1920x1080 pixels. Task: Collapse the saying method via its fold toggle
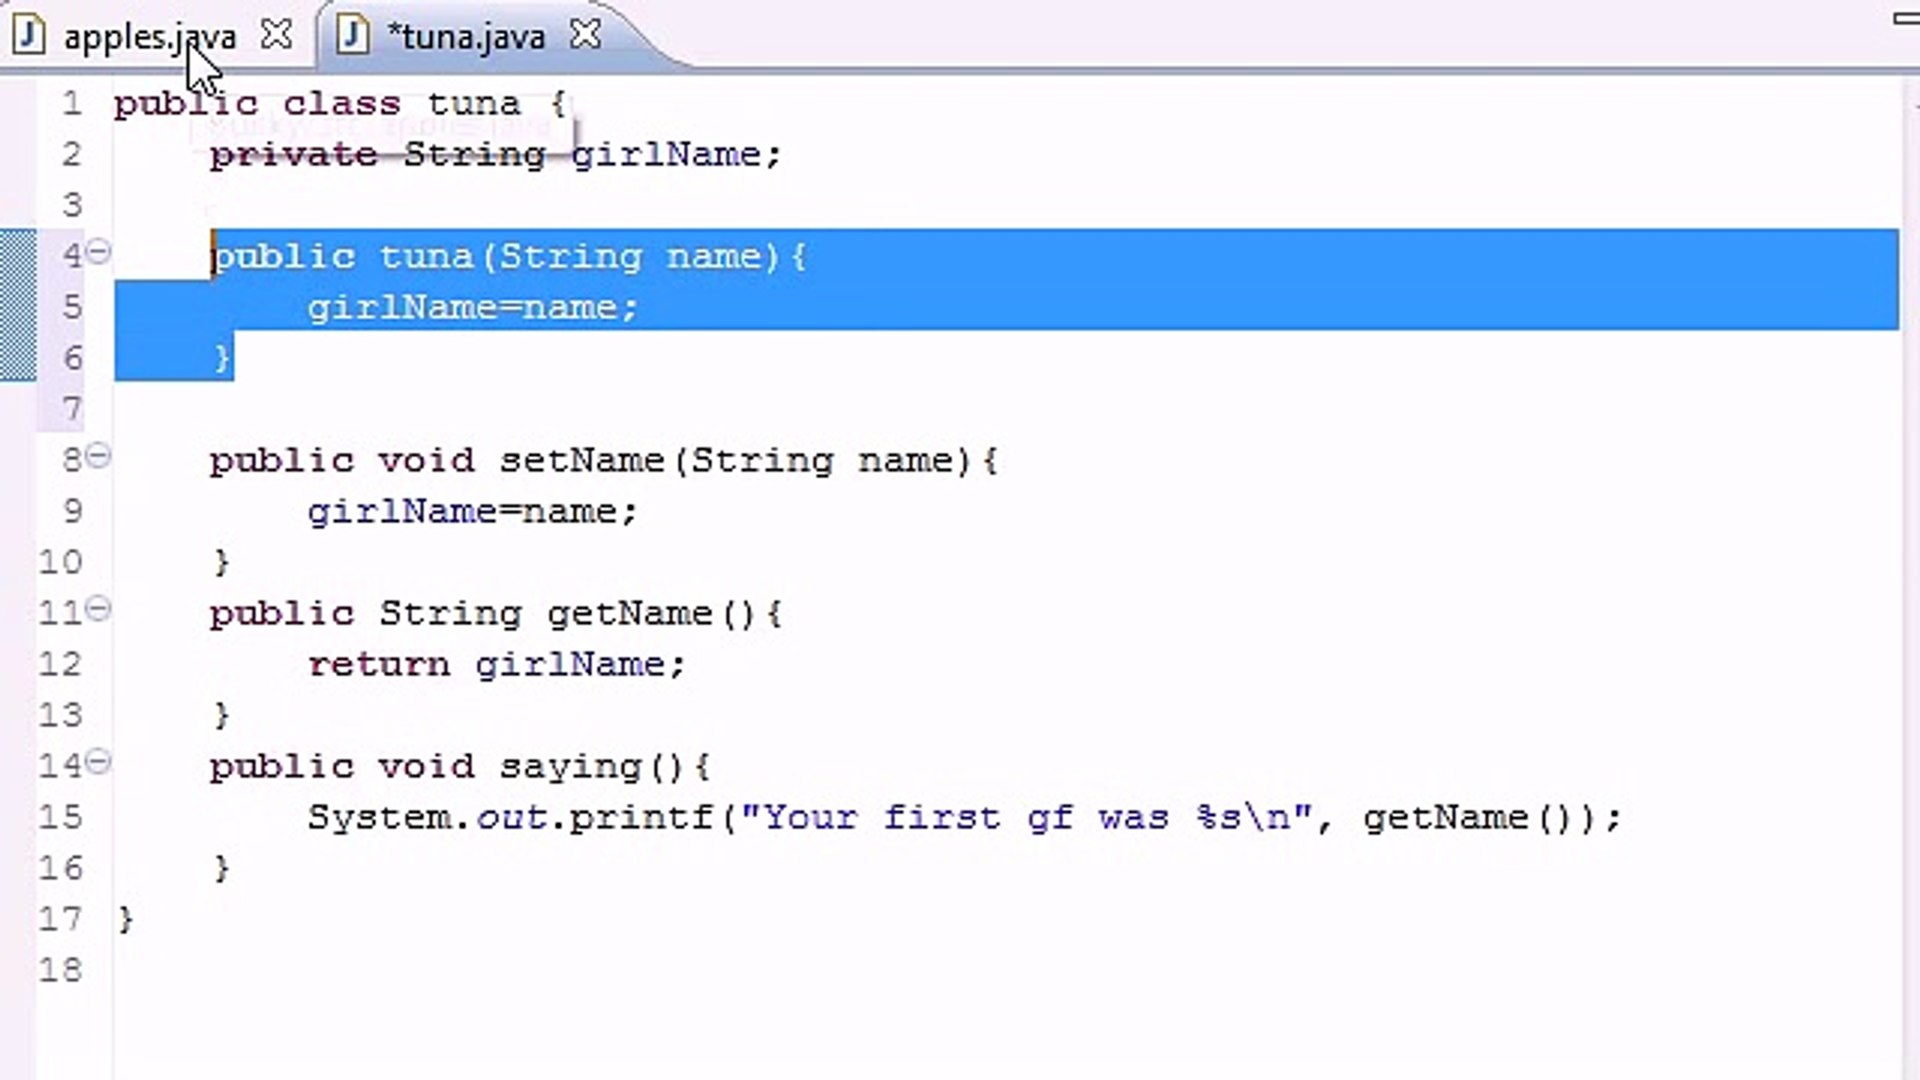pyautogui.click(x=97, y=762)
